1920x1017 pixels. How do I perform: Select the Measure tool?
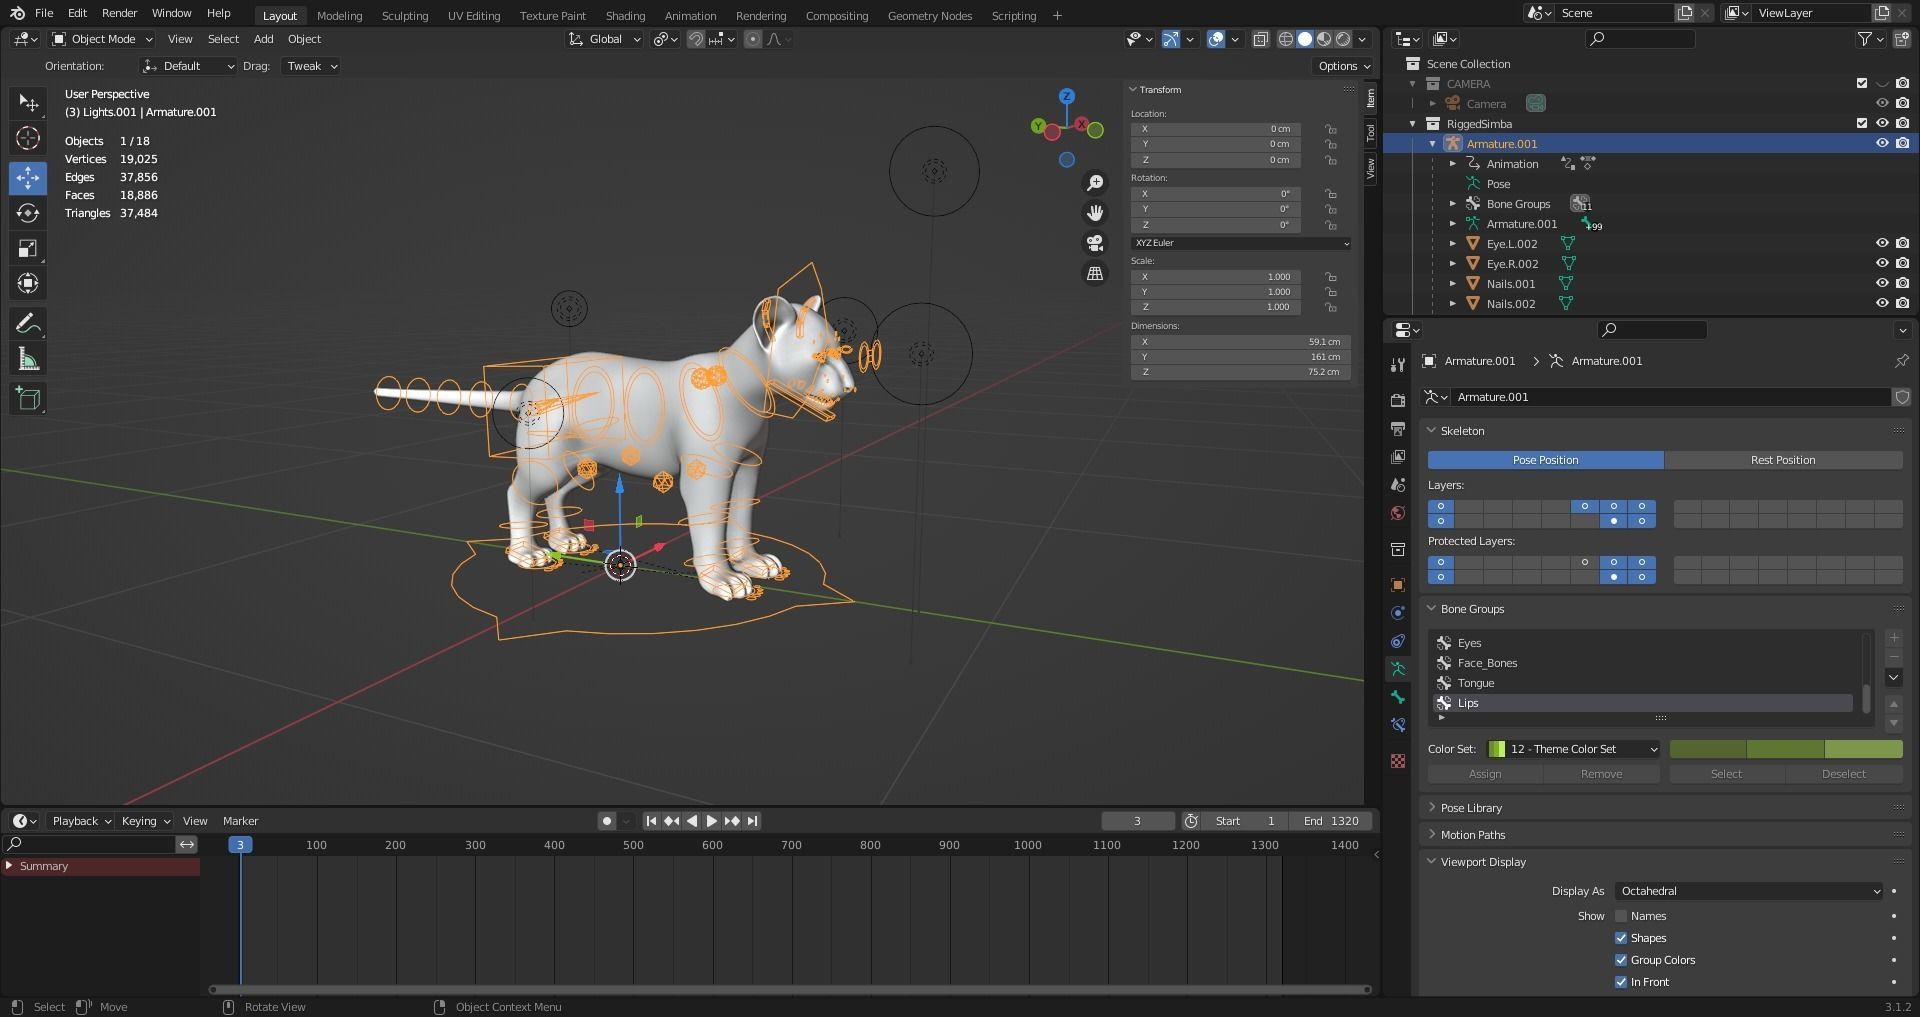click(x=28, y=359)
